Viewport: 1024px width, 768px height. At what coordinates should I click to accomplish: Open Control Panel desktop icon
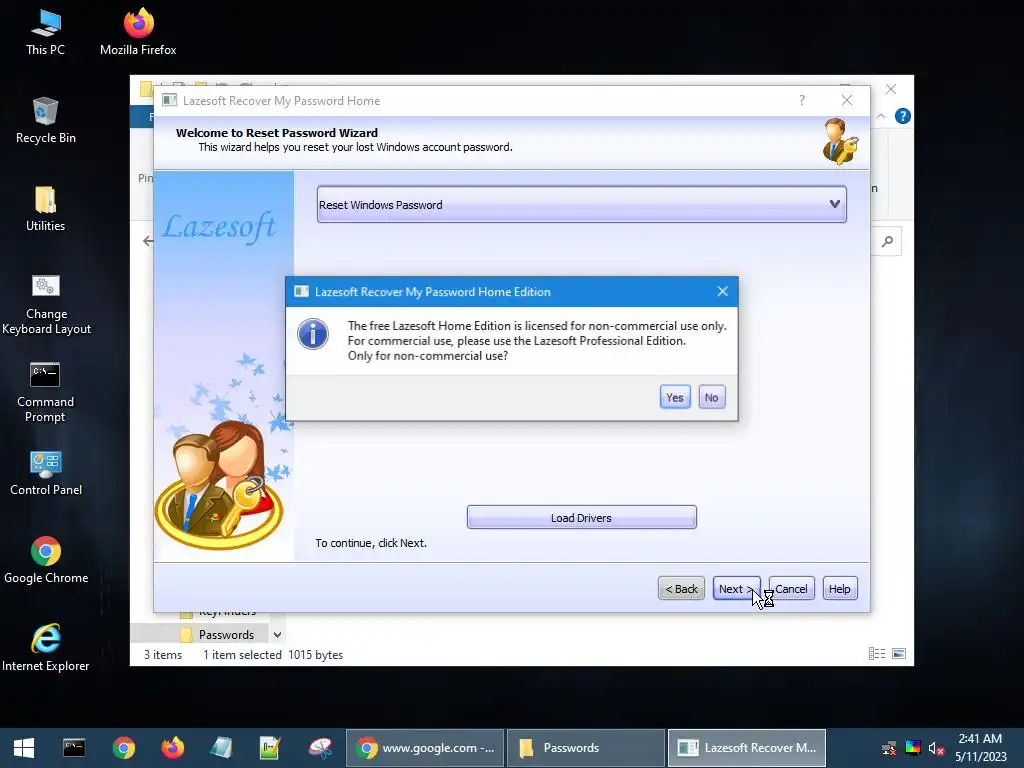point(46,473)
